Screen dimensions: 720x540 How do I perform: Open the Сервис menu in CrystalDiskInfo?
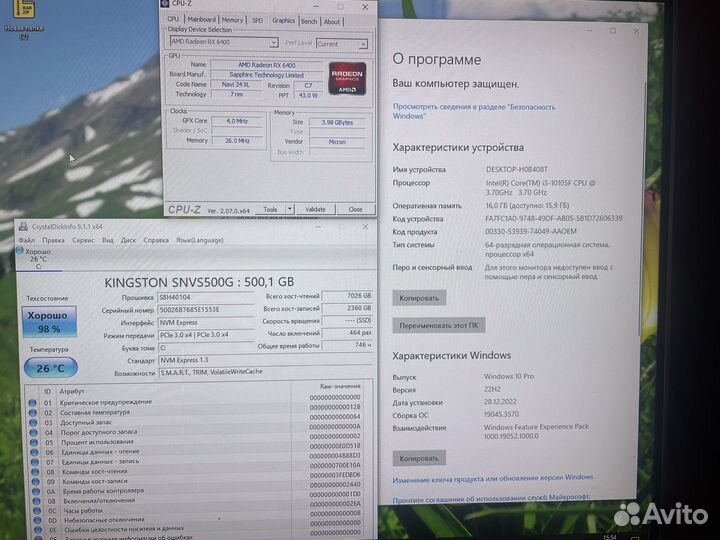tap(83, 240)
